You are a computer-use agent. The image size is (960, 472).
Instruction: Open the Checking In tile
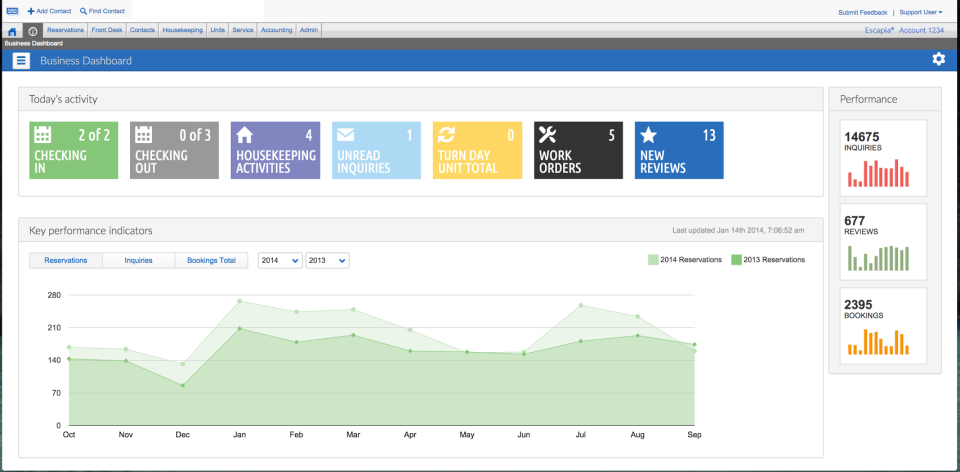click(x=73, y=150)
